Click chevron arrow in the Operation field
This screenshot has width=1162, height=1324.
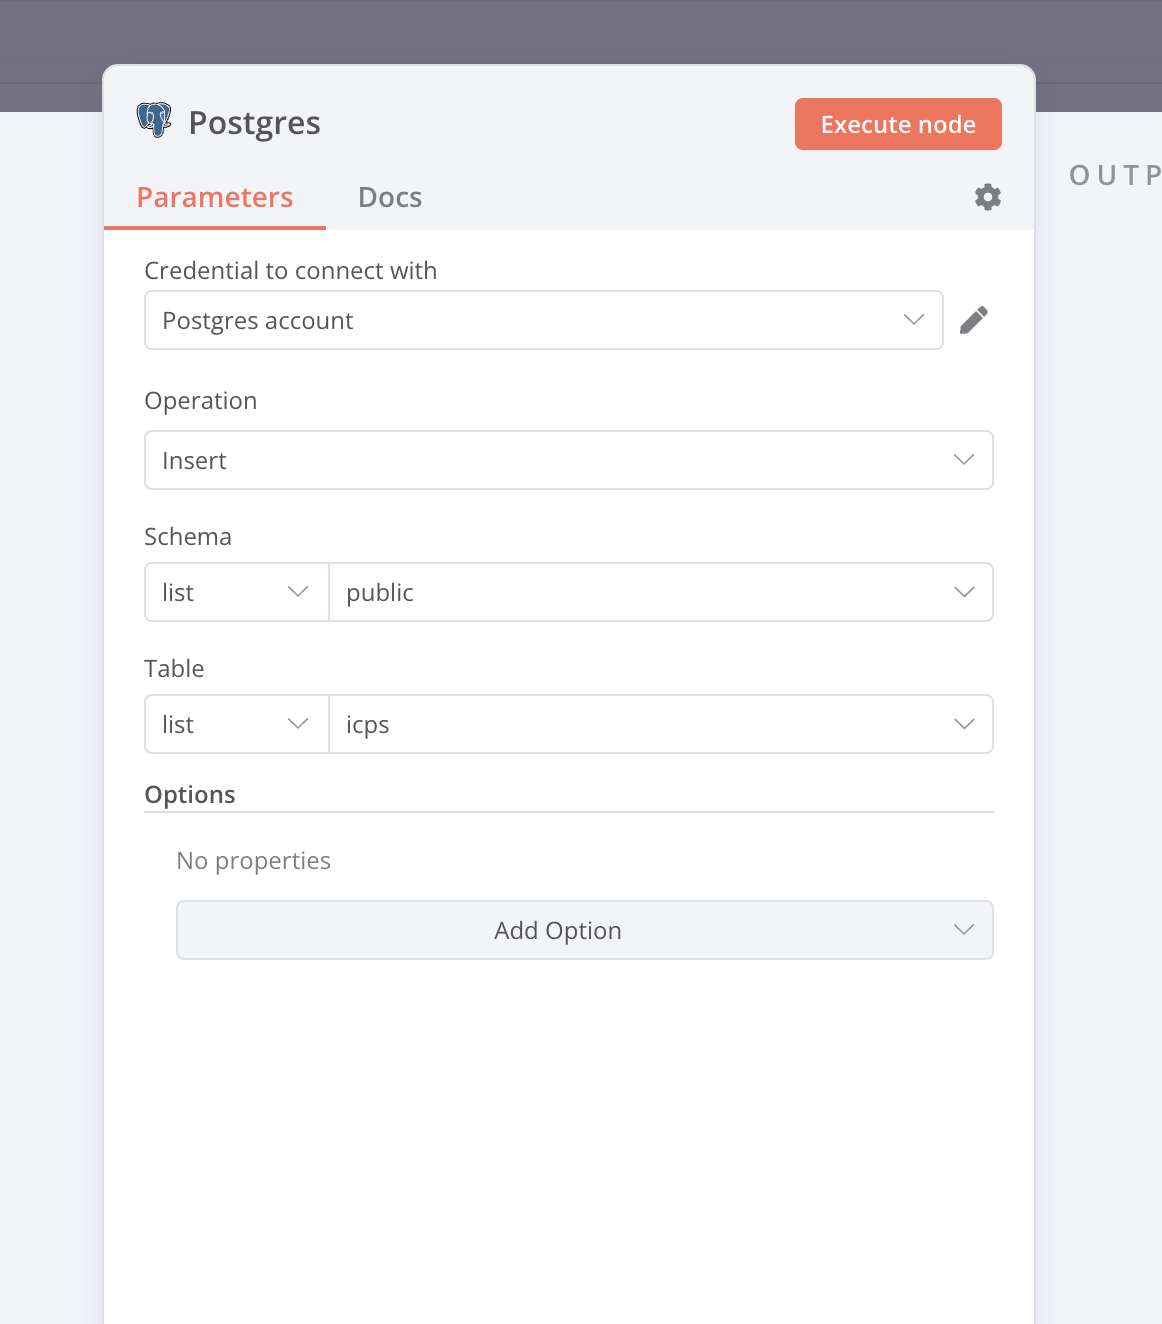pos(963,460)
